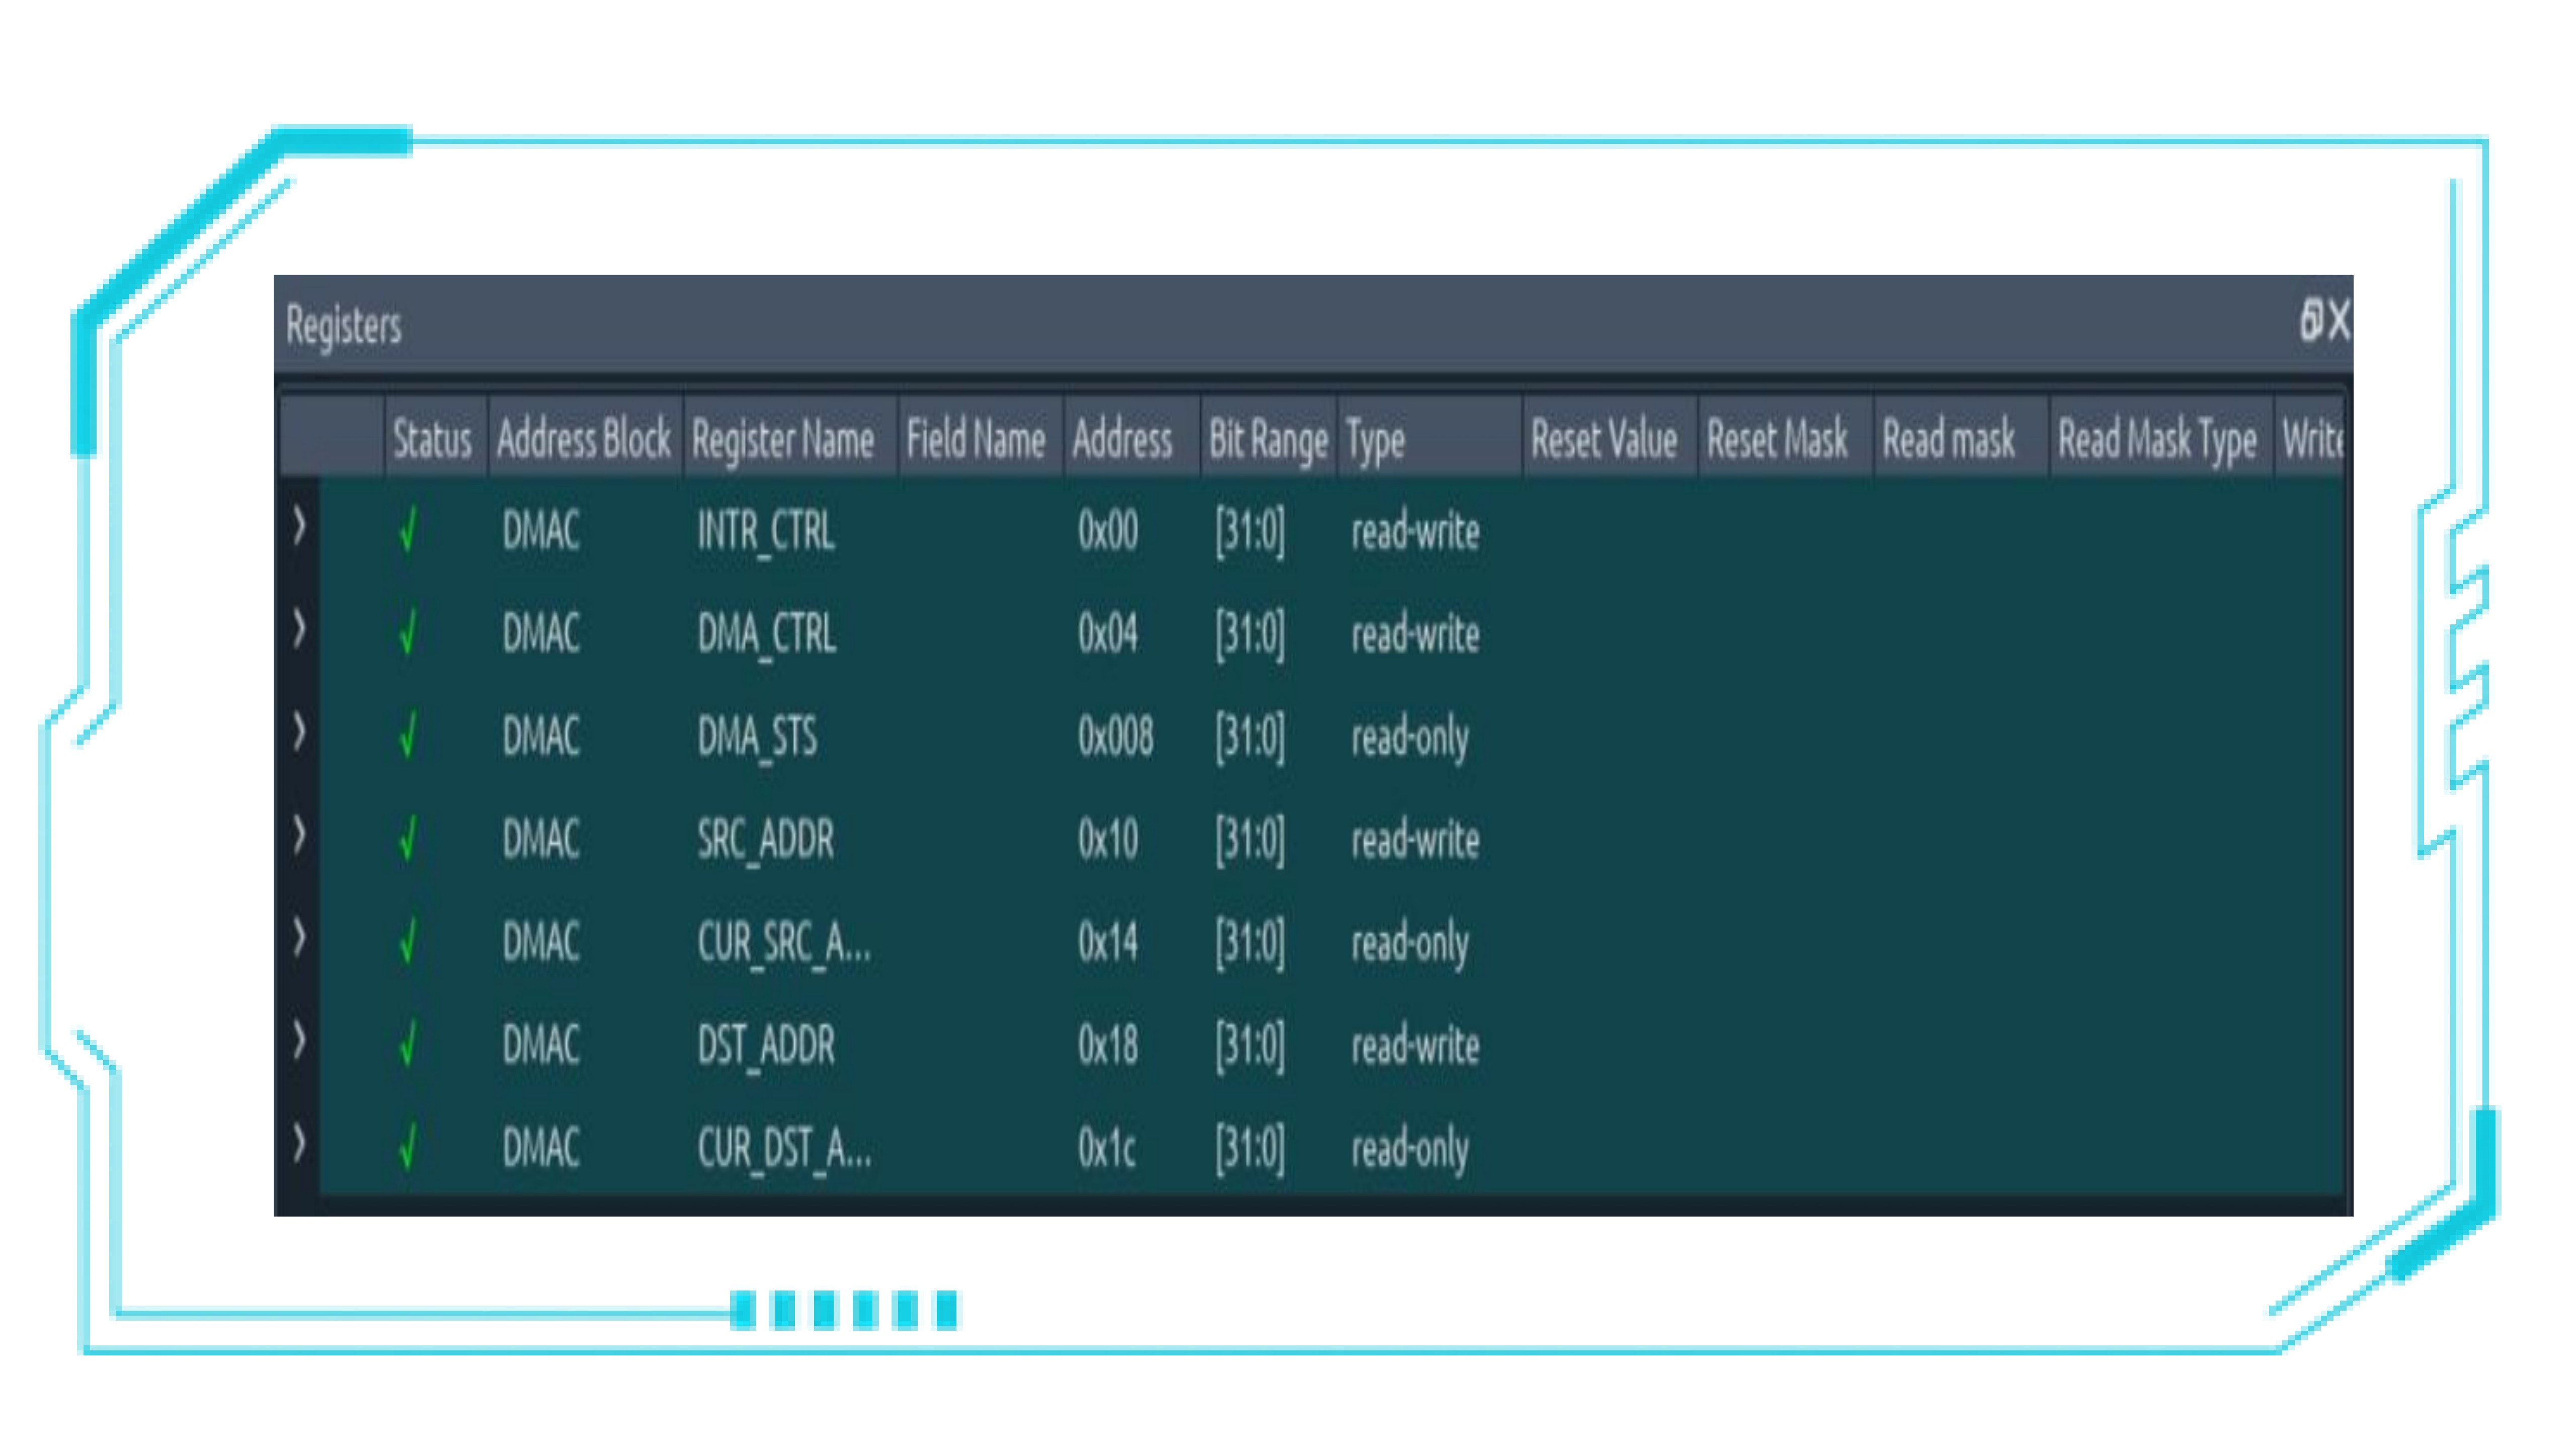Screen dimensions: 2576x1449
Task: Sort by the Address column header
Action: point(1131,438)
